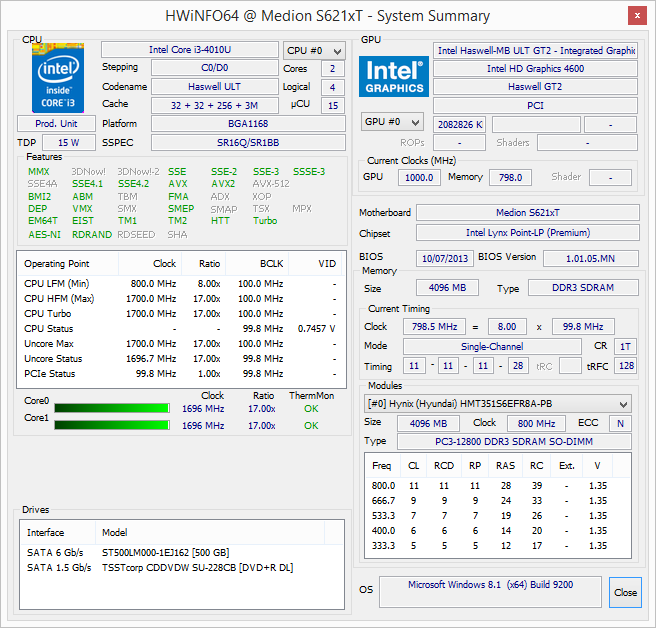Click the AES-NI feature label
Screen dimensions: 656x628
[x=44, y=235]
